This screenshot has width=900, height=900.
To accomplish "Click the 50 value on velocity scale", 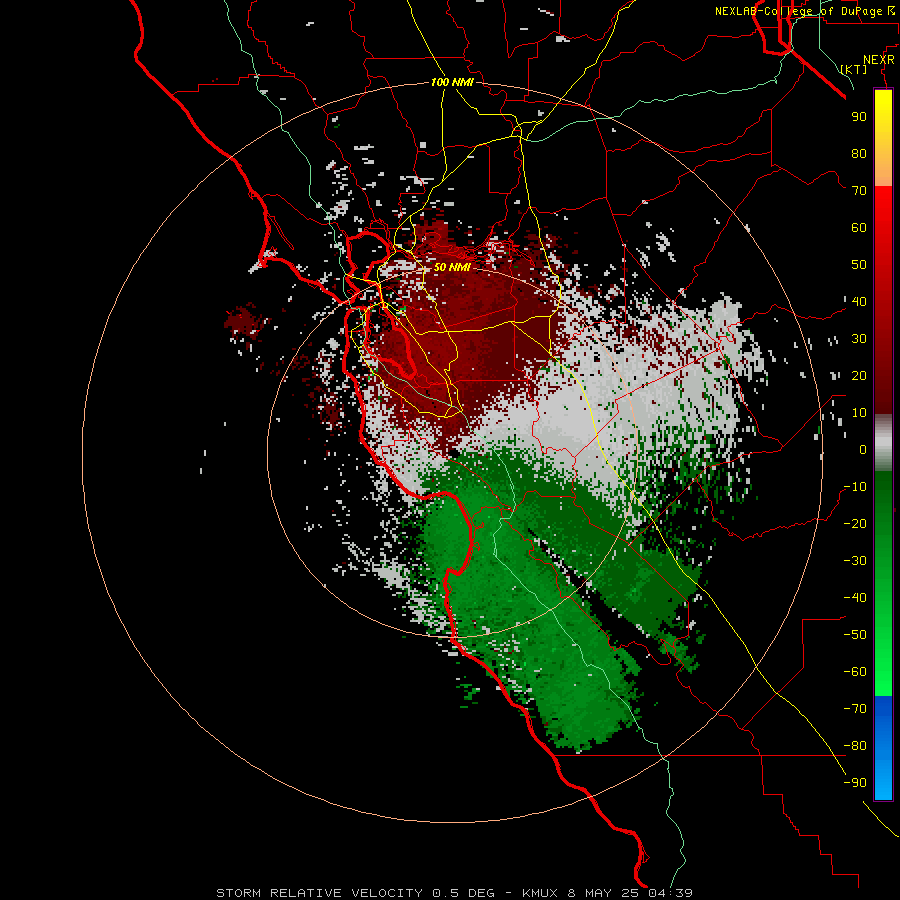I will click(859, 265).
